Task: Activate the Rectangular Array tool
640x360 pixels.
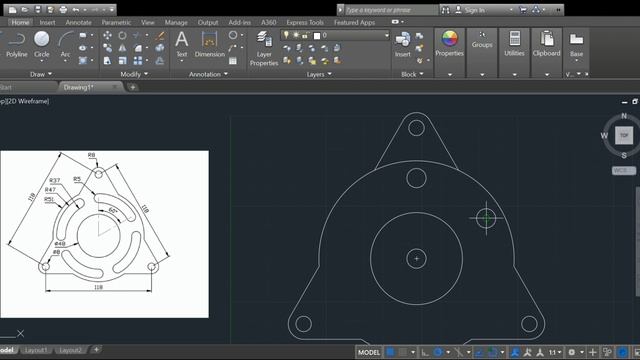Action: coord(138,61)
